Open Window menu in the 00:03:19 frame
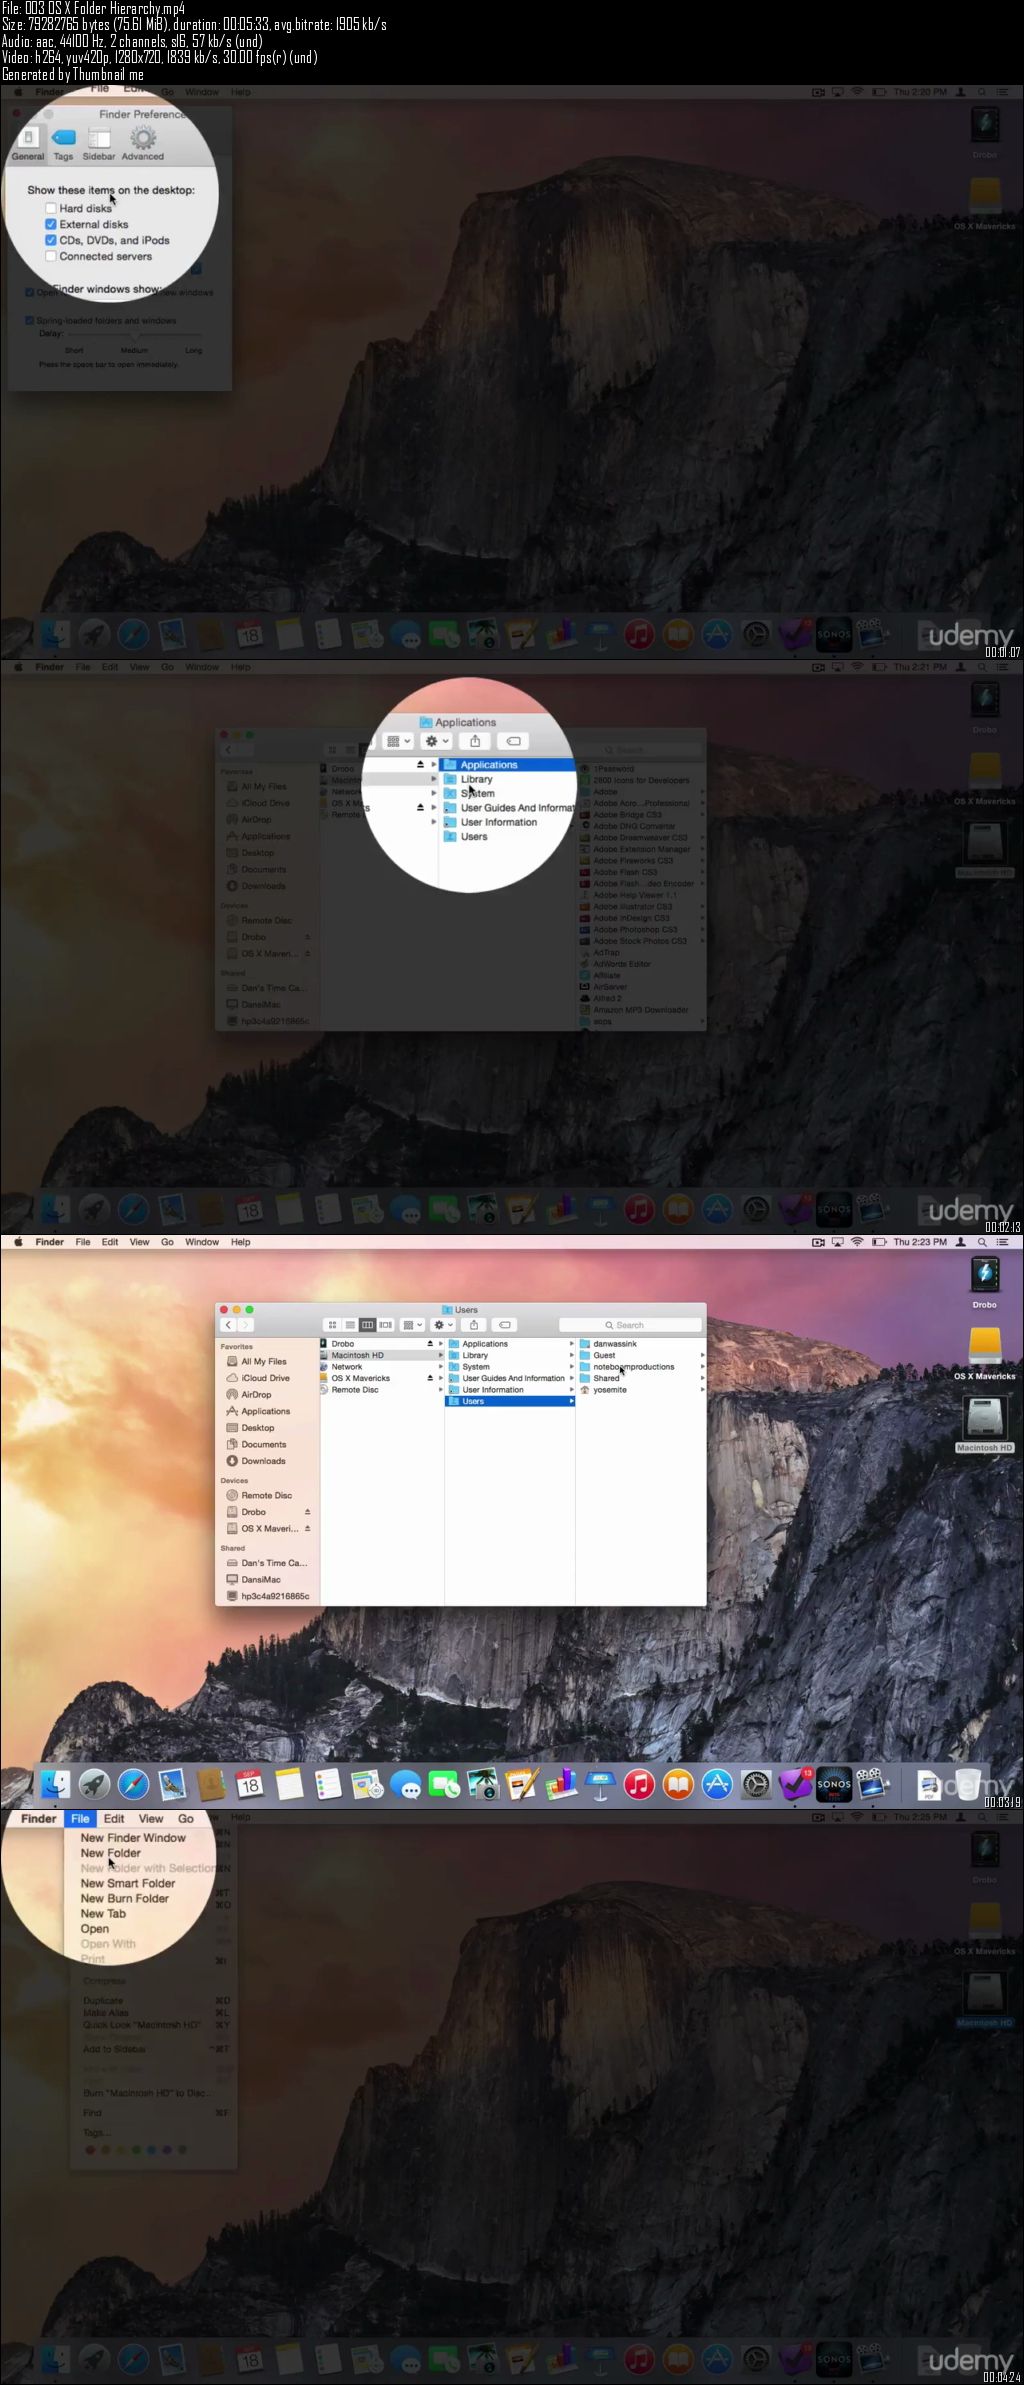This screenshot has height=2385, width=1024. [202, 1242]
